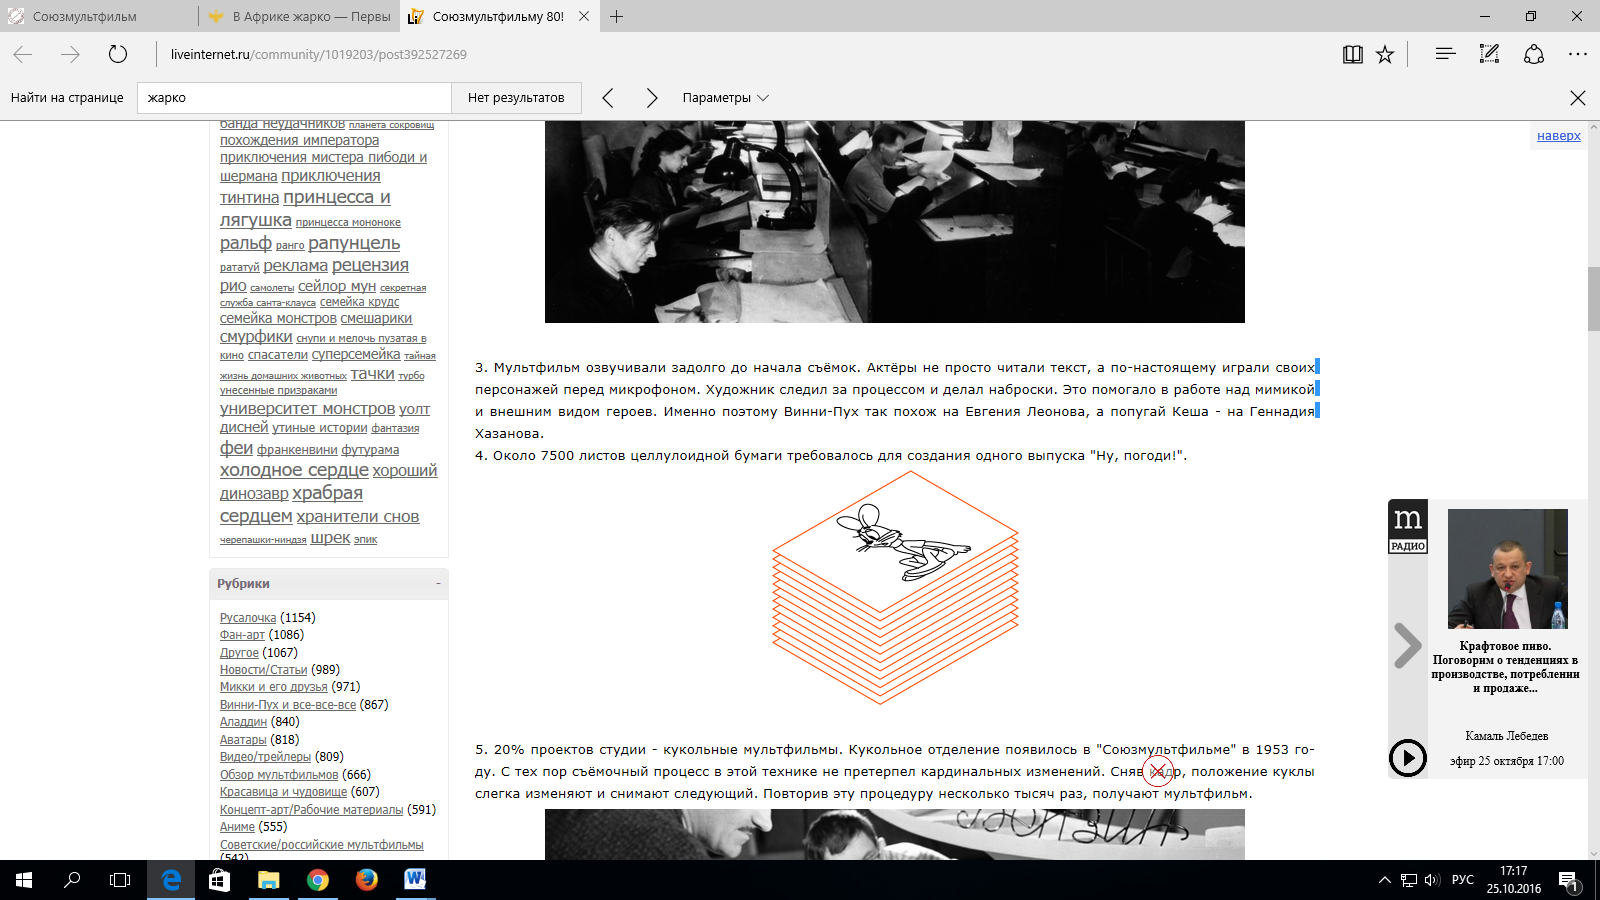Open a new browser tab
This screenshot has width=1600, height=900.
(x=617, y=16)
